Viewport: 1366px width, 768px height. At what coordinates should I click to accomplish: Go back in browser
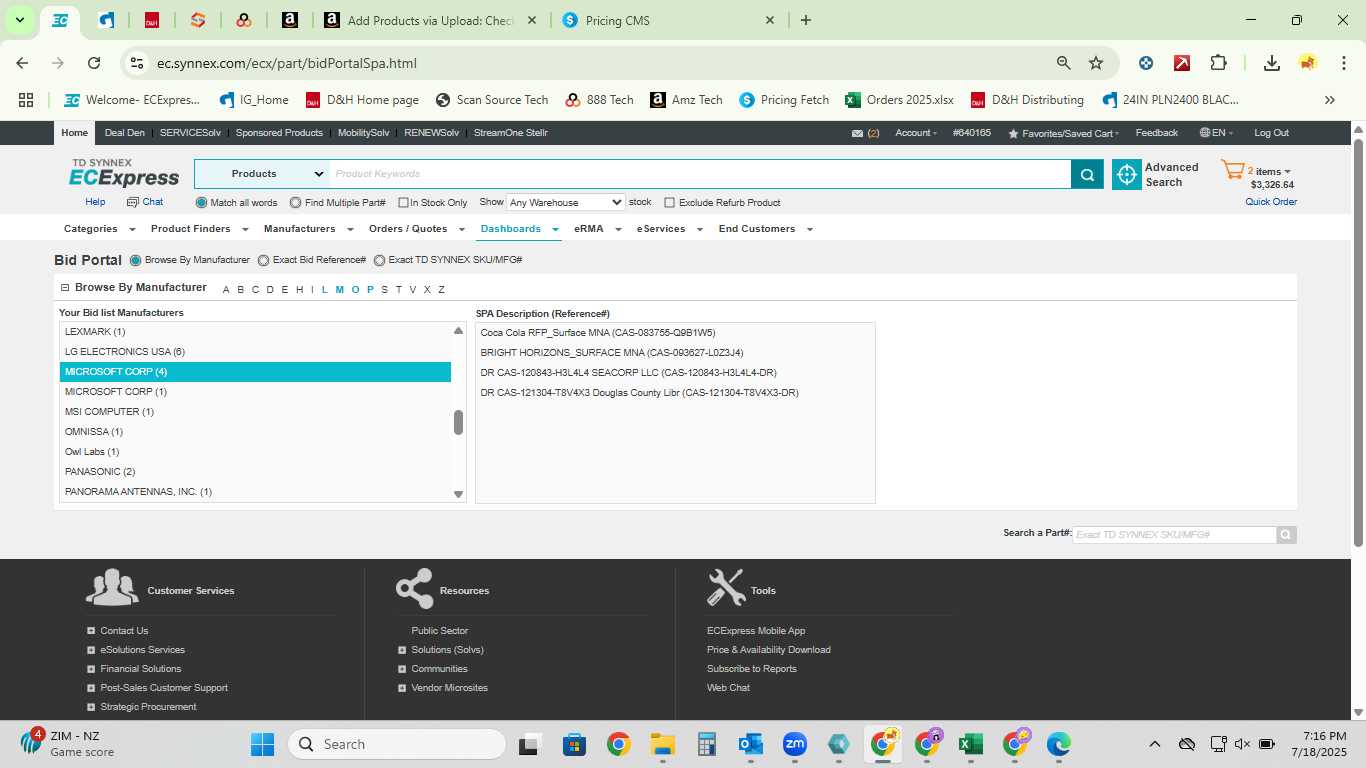click(x=22, y=63)
